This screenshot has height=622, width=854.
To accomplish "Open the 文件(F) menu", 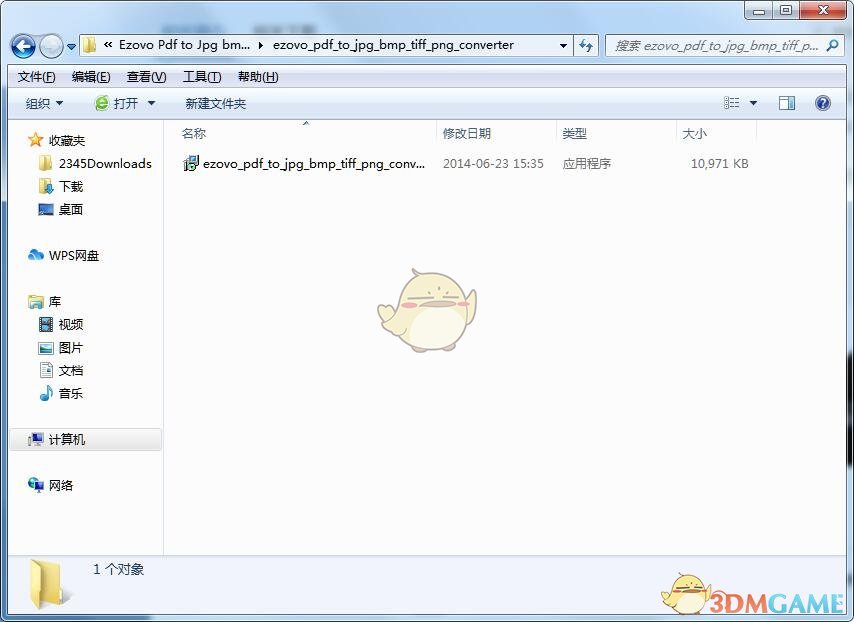I will coord(36,77).
